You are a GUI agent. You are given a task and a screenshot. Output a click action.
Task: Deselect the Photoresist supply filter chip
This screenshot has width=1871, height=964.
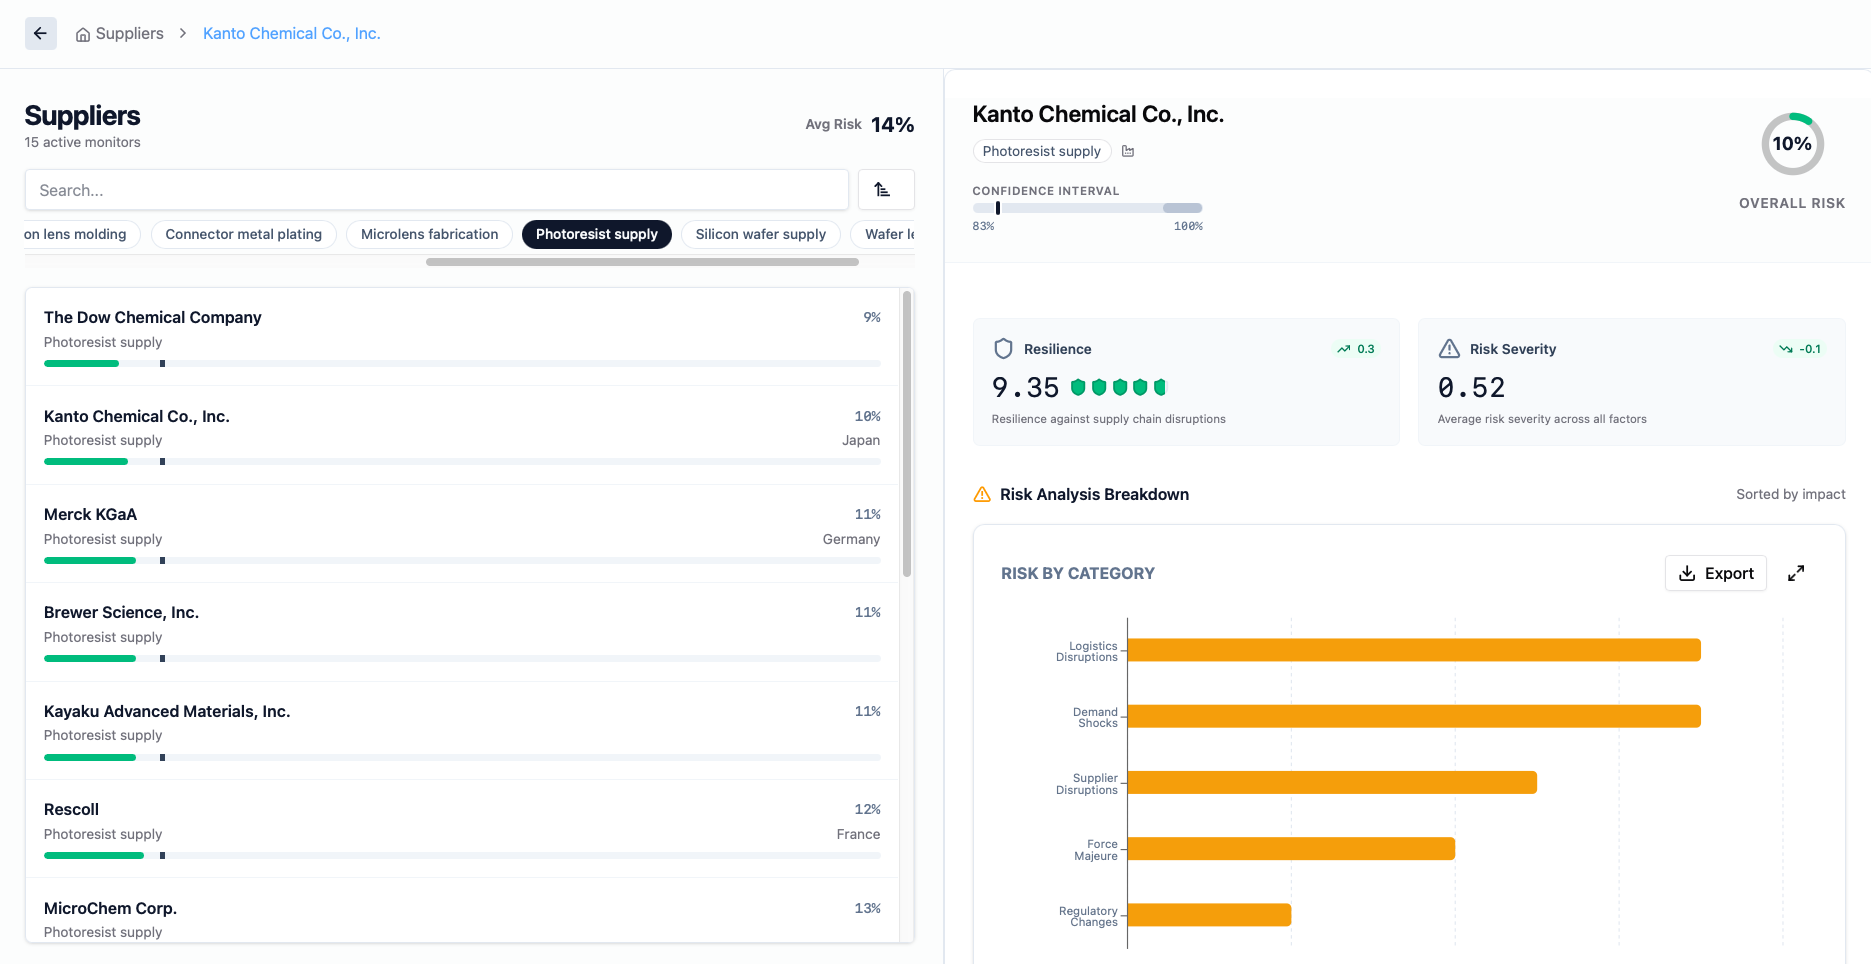point(597,234)
